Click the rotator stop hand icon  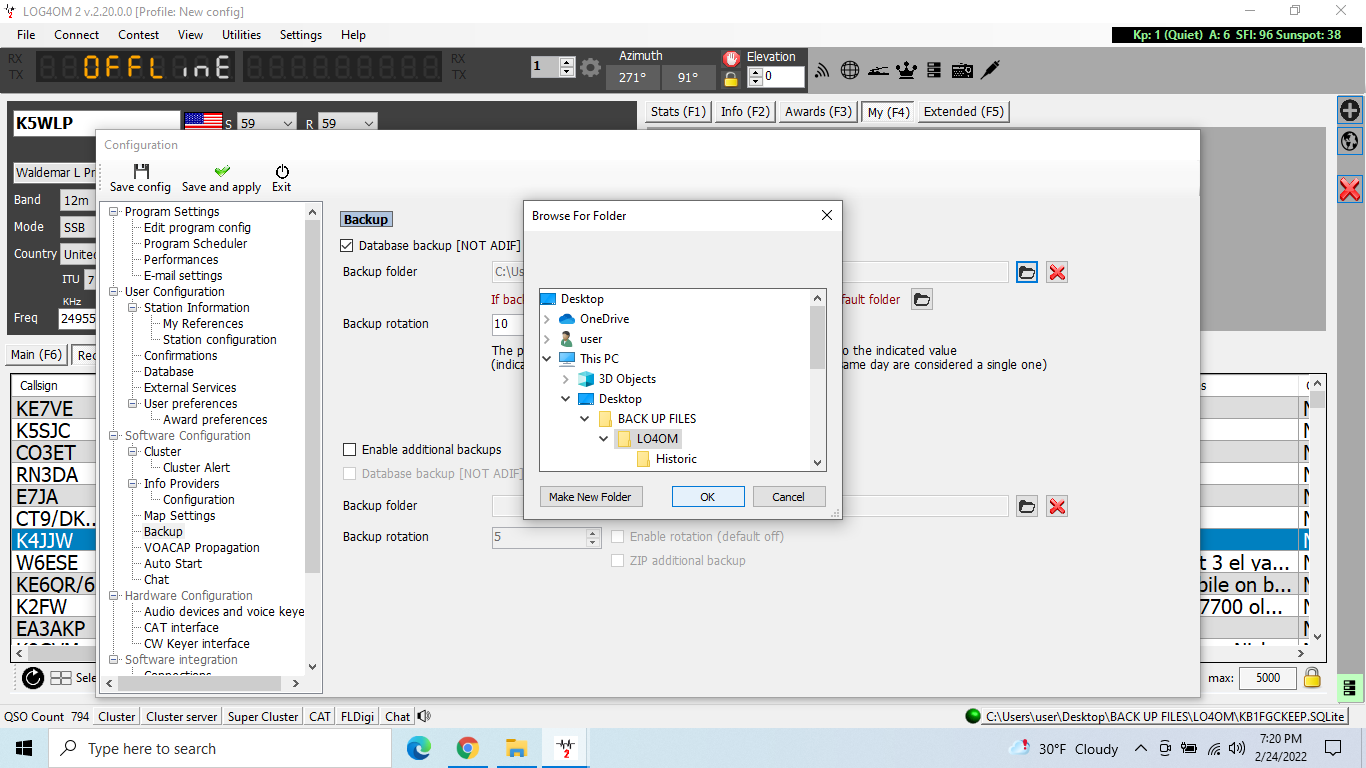(731, 58)
